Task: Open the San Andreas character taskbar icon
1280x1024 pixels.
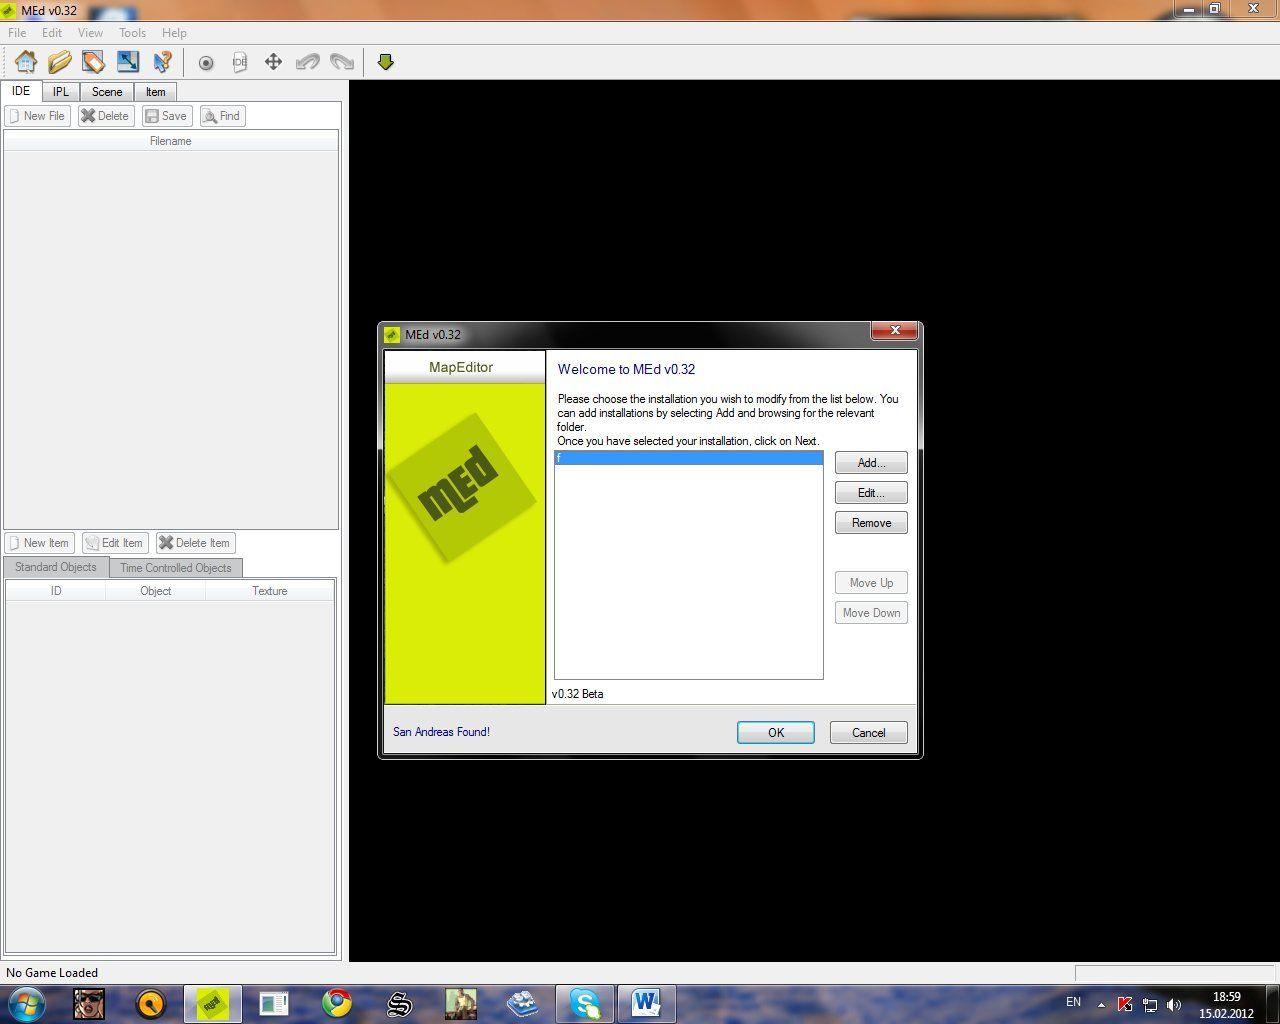Action: coord(461,1003)
